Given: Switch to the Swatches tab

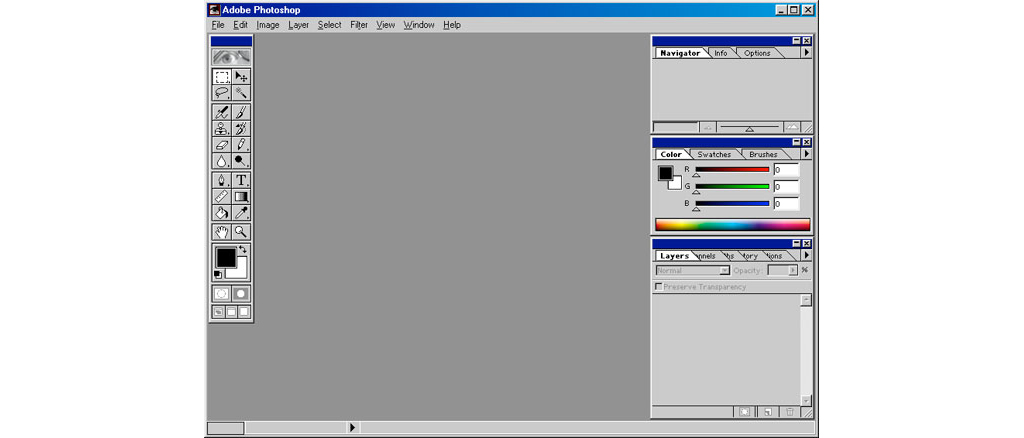Looking at the screenshot, I should tap(714, 155).
